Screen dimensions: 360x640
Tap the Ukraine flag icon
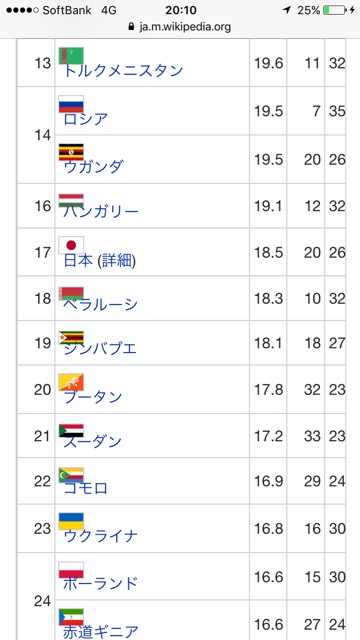[x=71, y=521]
